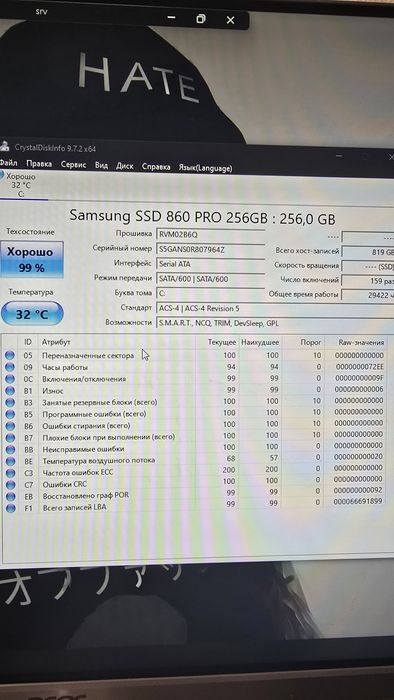Viewport: 394px width, 700px height.
Task: Click the Стандарт field ACS-4 Revision 5
Action: (274, 308)
